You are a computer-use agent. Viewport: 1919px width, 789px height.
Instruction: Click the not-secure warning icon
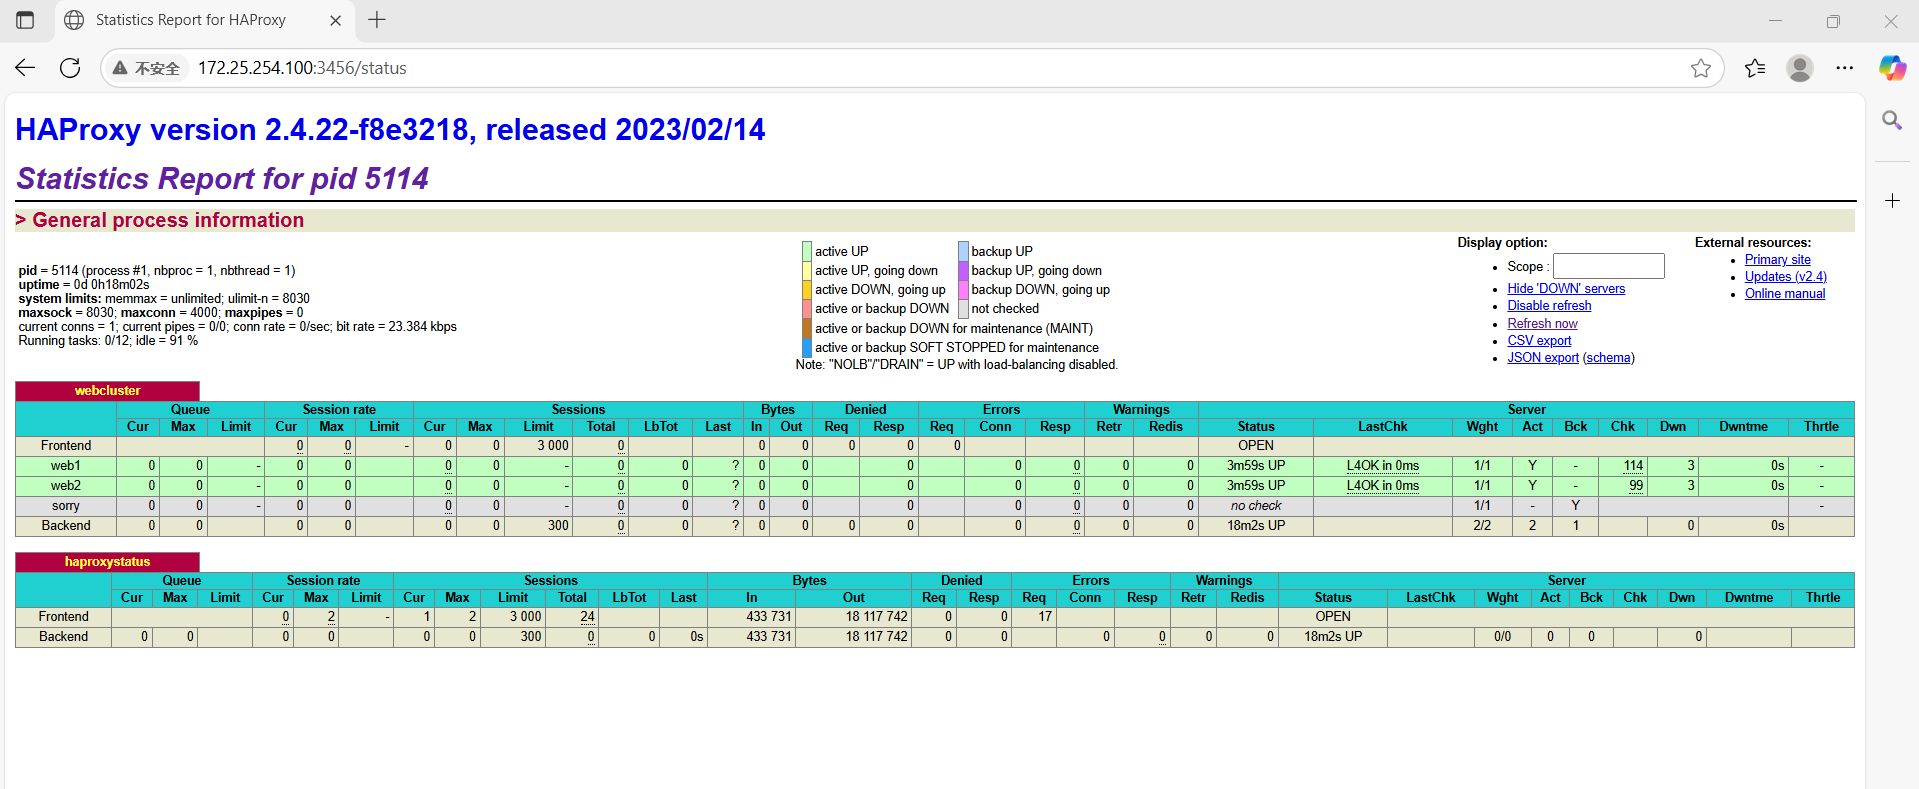[120, 68]
